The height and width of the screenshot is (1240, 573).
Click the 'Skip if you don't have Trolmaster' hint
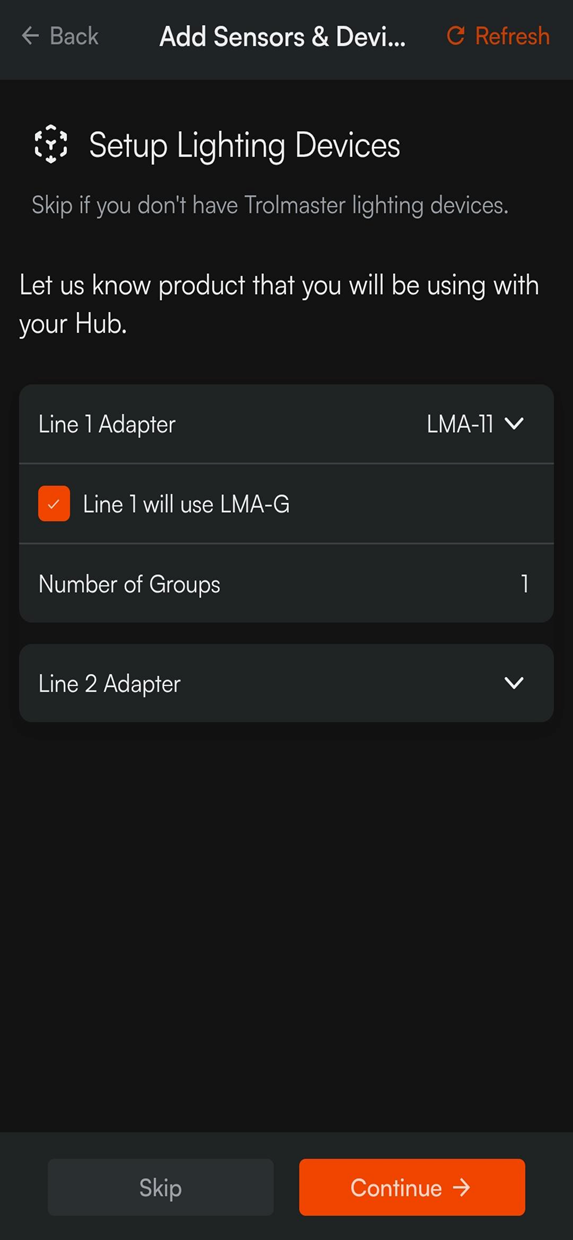270,206
